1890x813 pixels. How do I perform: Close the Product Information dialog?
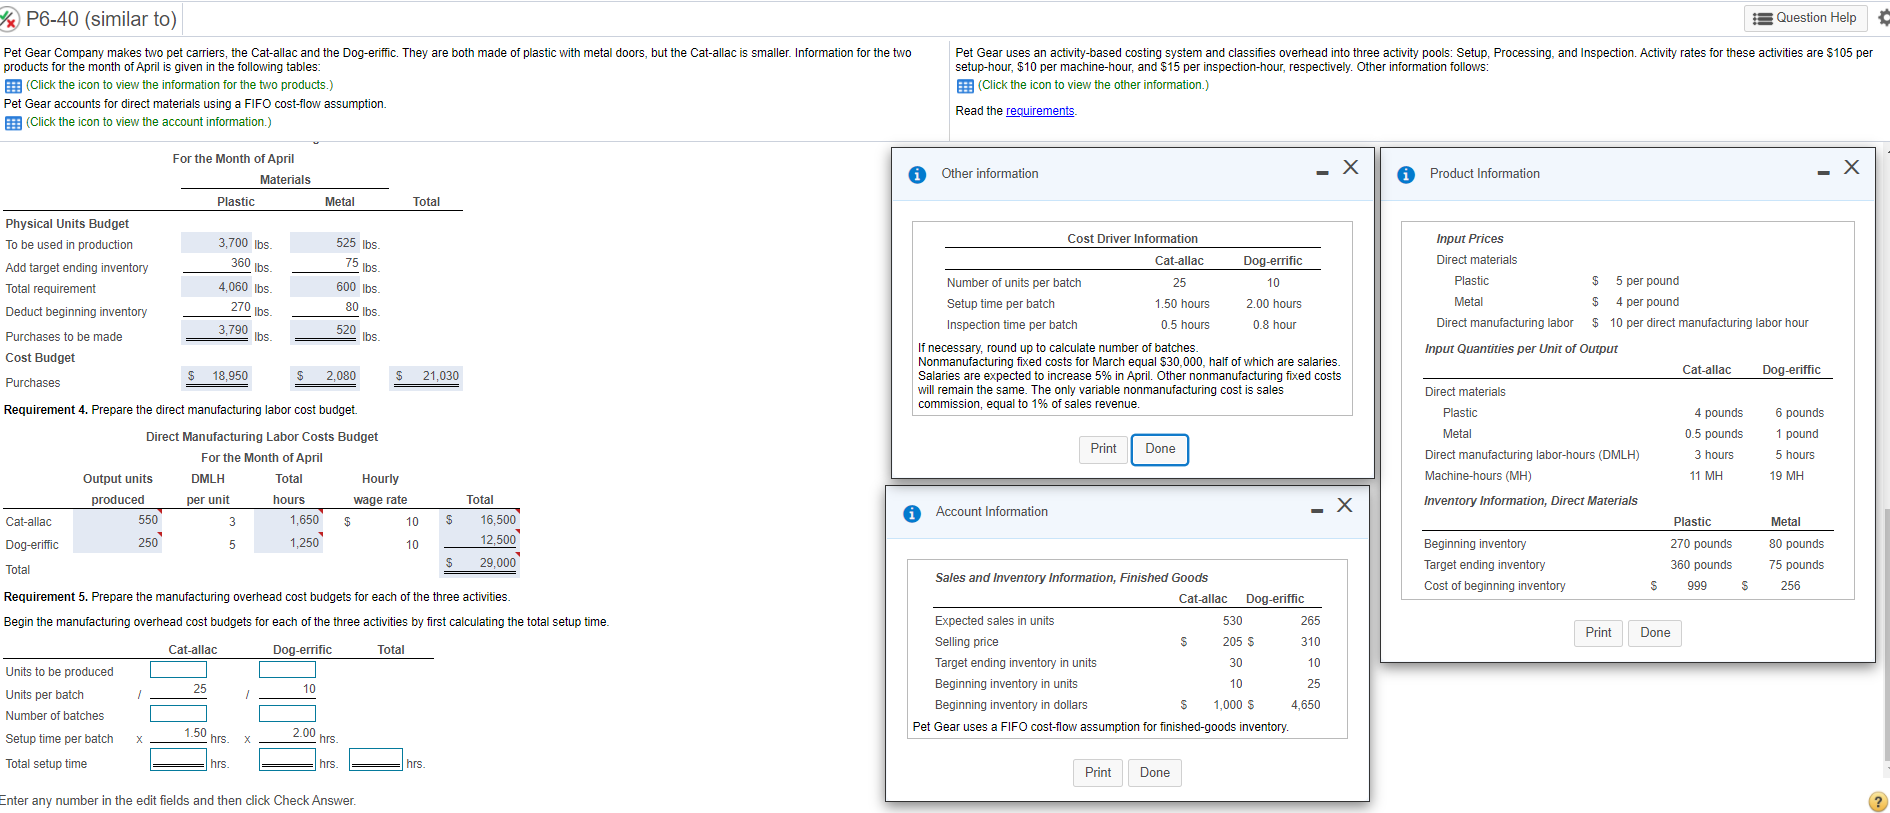click(1852, 167)
